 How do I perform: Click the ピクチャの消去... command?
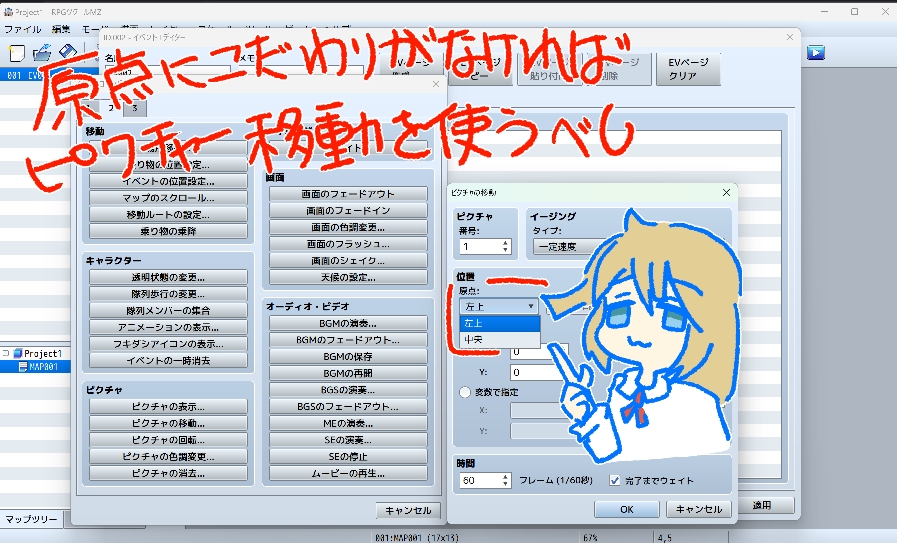[x=168, y=473]
